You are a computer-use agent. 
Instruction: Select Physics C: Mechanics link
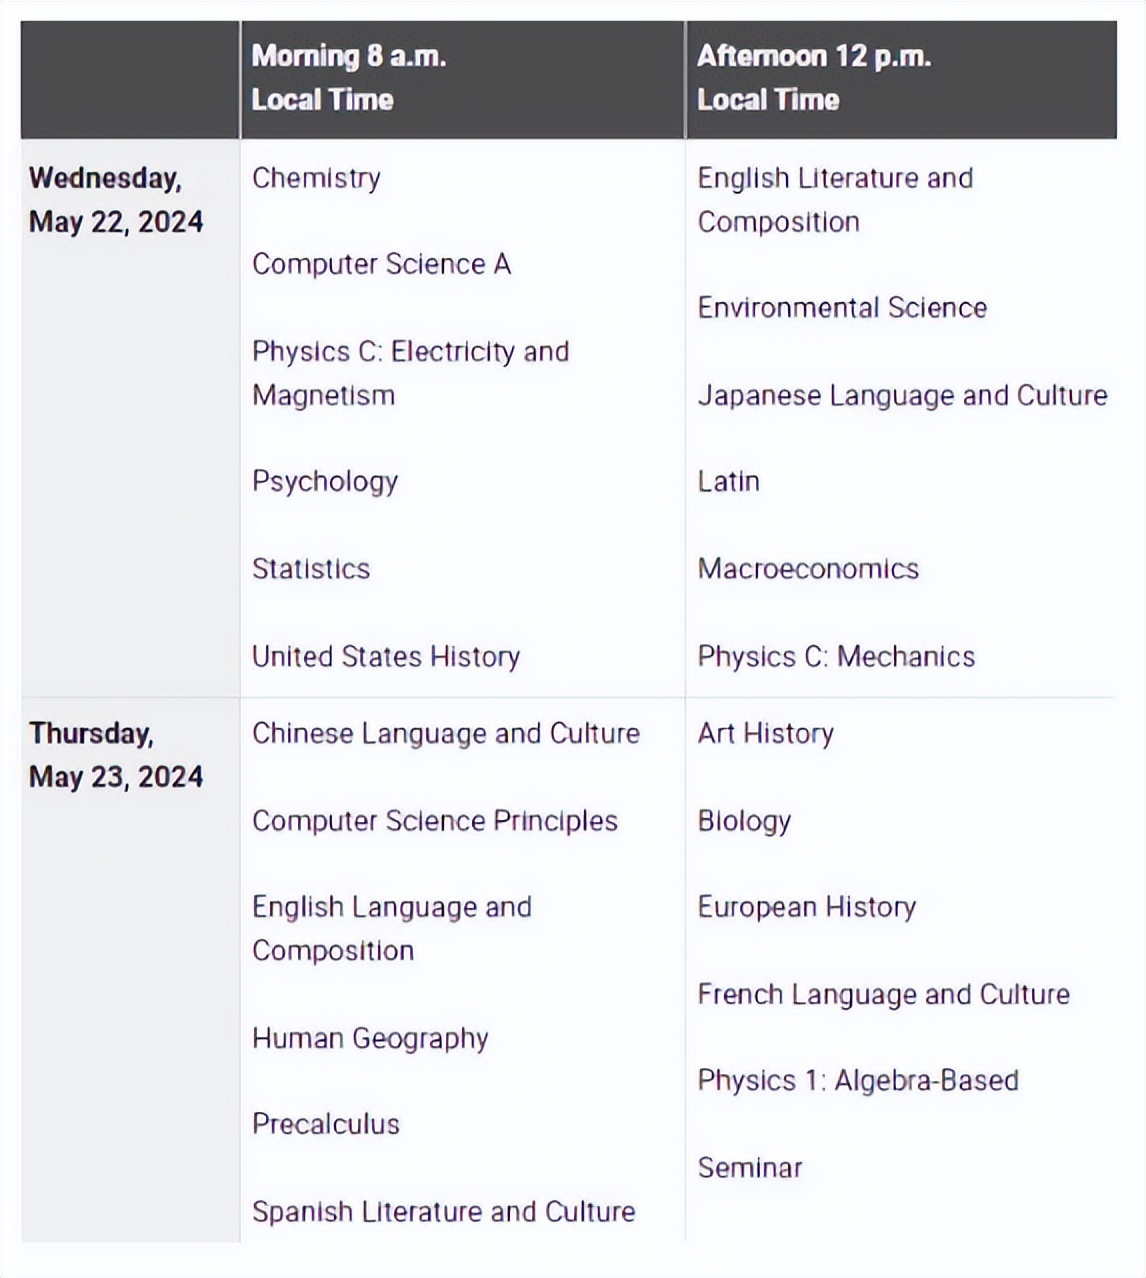[836, 656]
